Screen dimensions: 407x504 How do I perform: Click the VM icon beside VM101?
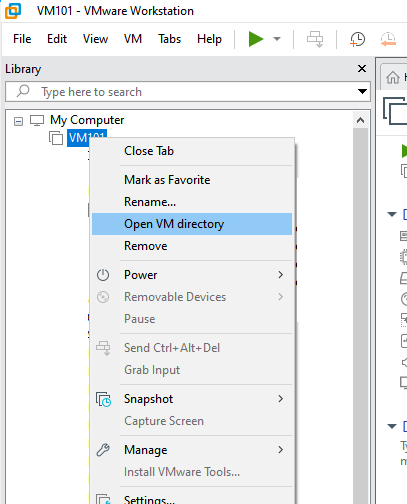(x=56, y=138)
